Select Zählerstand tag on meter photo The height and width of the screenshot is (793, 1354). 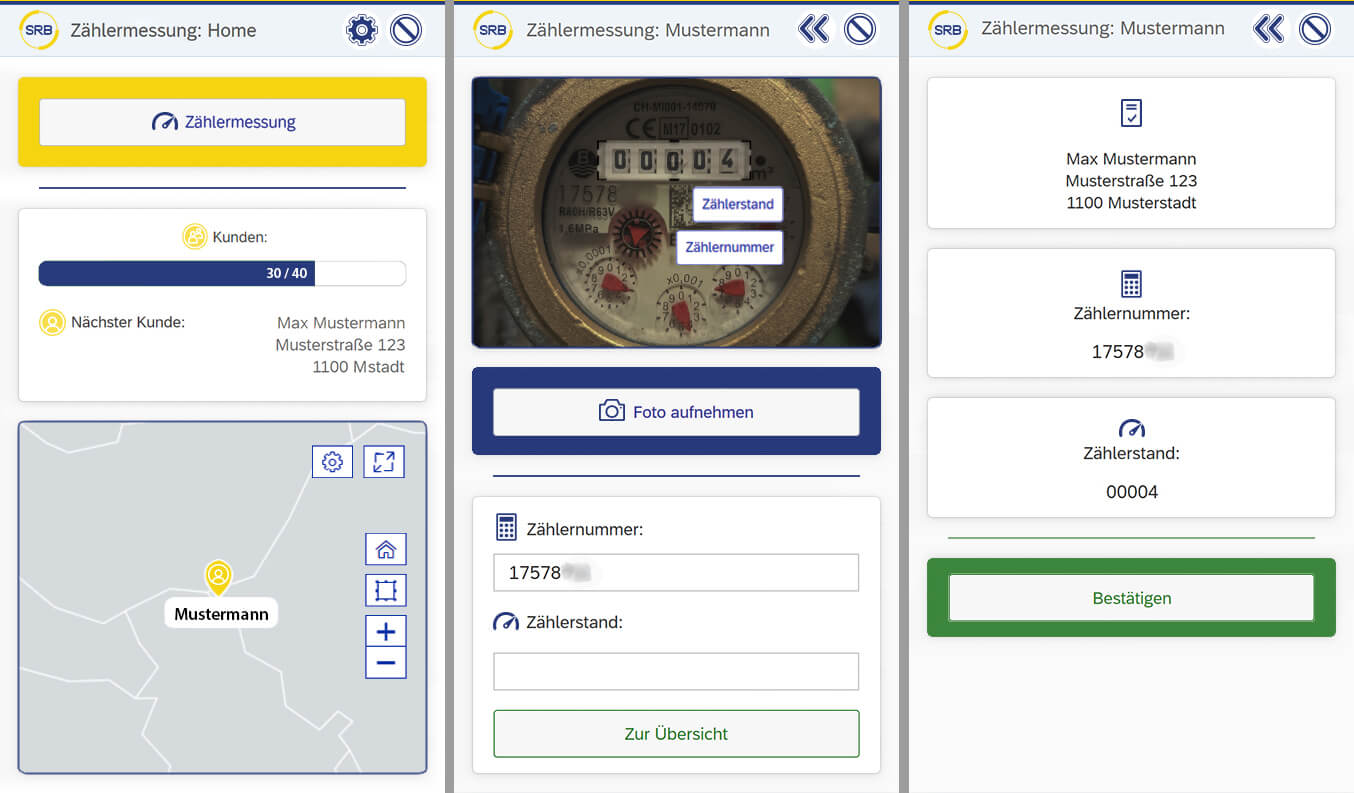[x=738, y=204]
